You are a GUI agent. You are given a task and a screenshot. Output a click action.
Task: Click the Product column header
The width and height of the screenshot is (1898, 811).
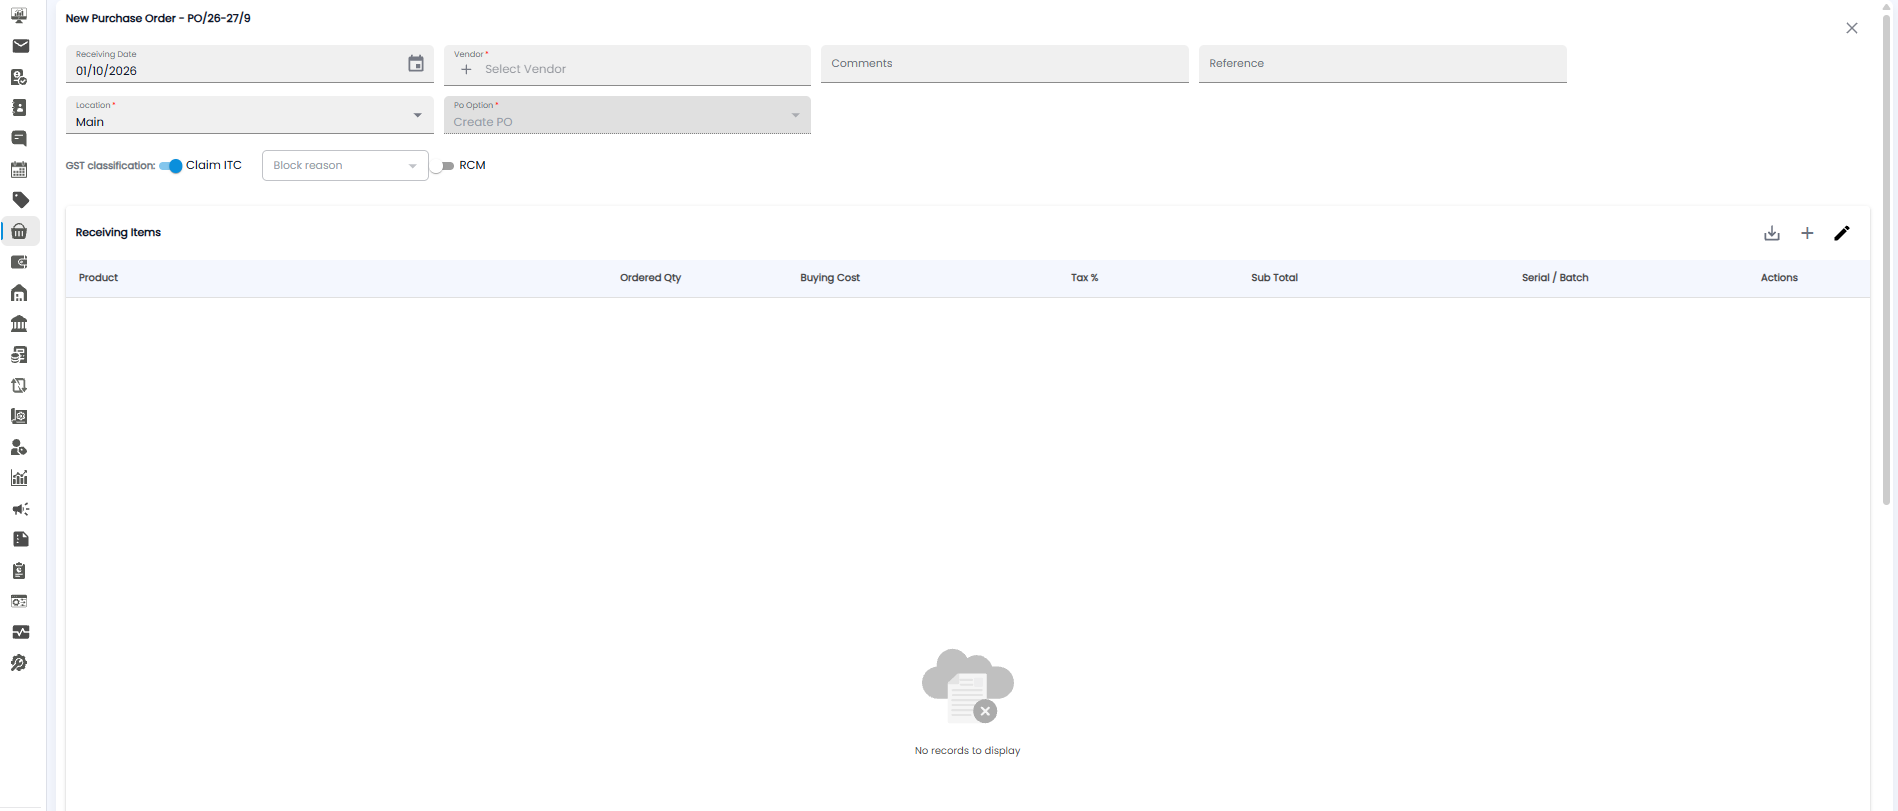click(x=98, y=278)
